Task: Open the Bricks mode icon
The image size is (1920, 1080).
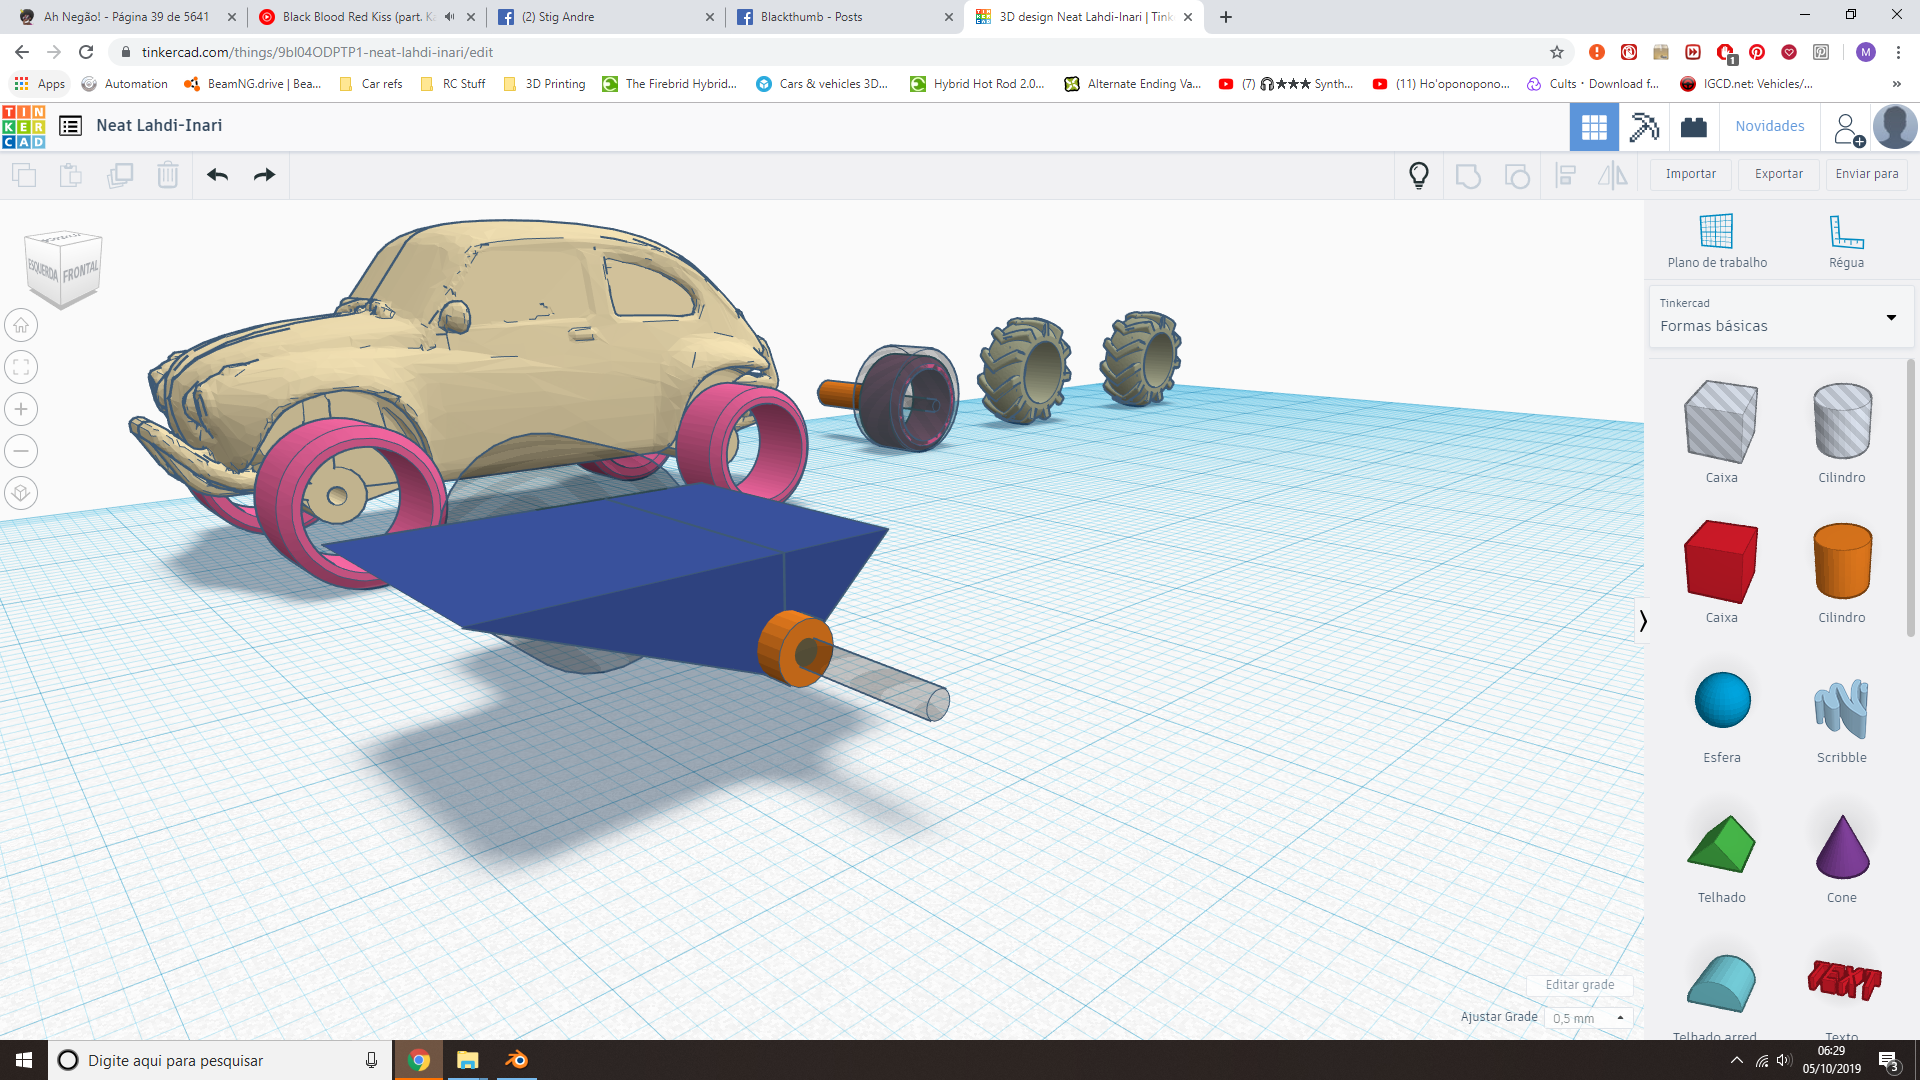Action: [x=1694, y=127]
